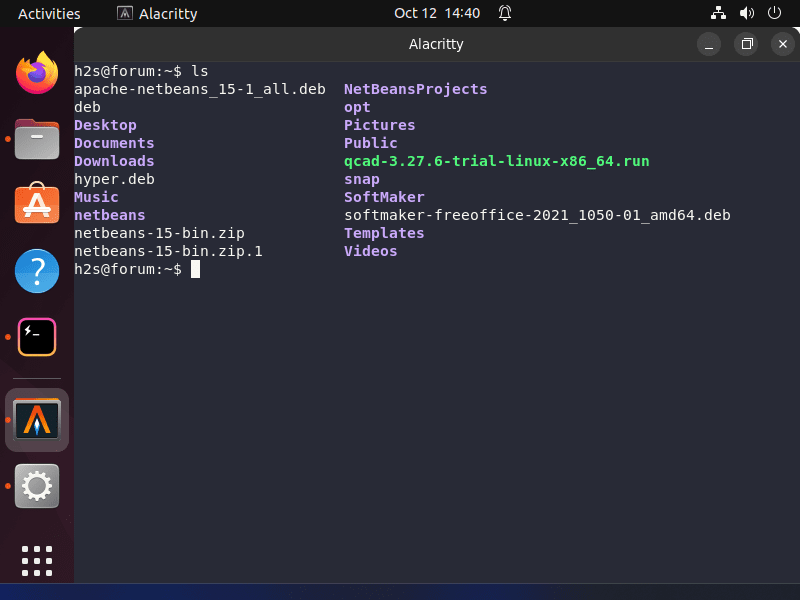800x600 pixels.
Task: Launch Firefox from the dock
Action: 36,73
